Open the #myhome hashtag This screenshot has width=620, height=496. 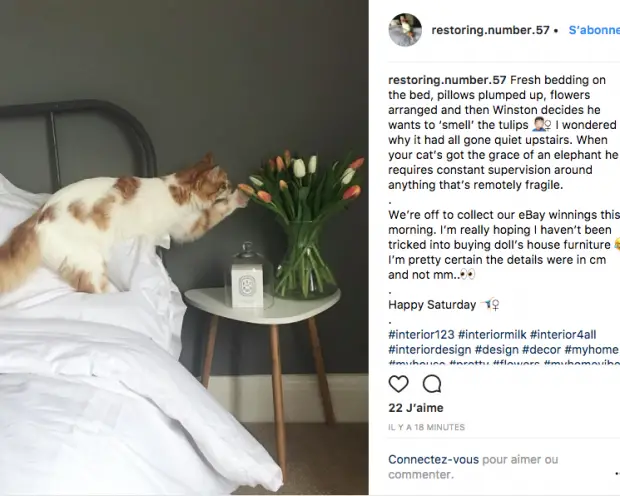click(x=591, y=350)
